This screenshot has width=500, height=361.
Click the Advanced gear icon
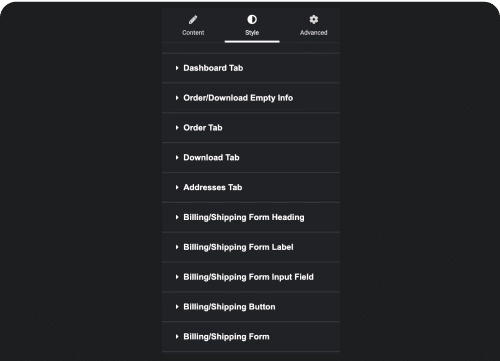coord(314,19)
